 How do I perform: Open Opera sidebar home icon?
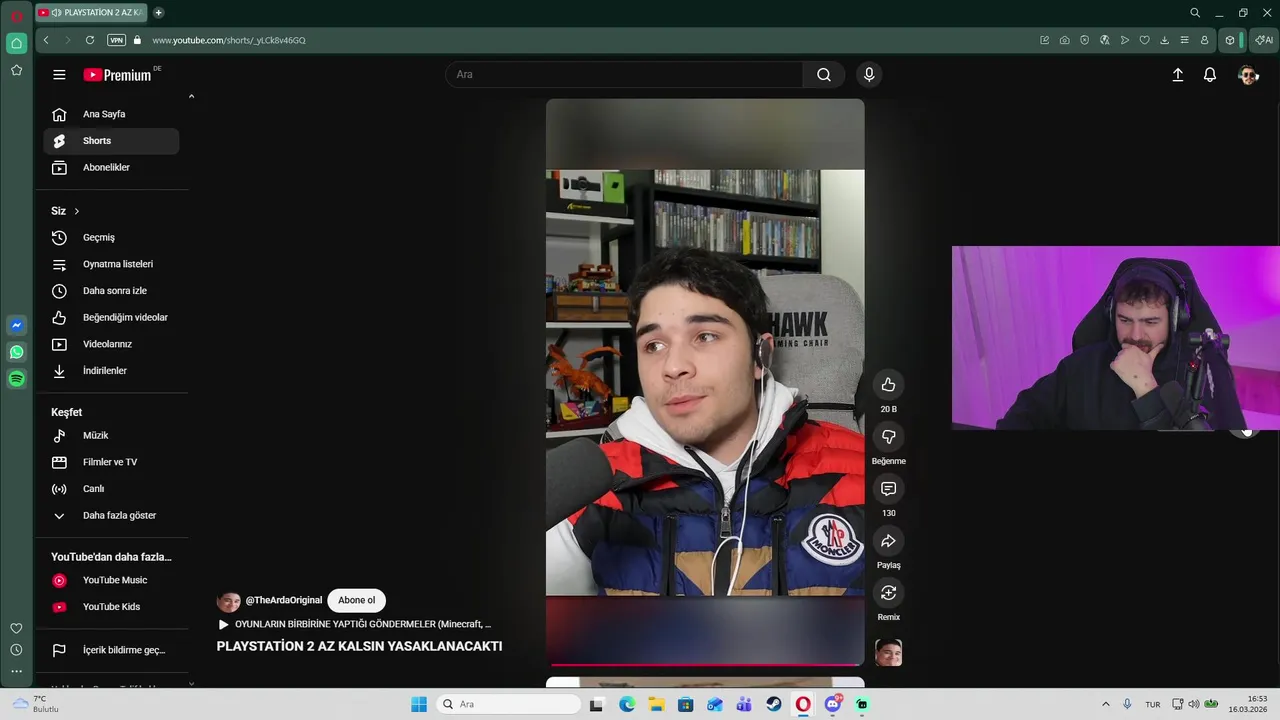(16, 43)
